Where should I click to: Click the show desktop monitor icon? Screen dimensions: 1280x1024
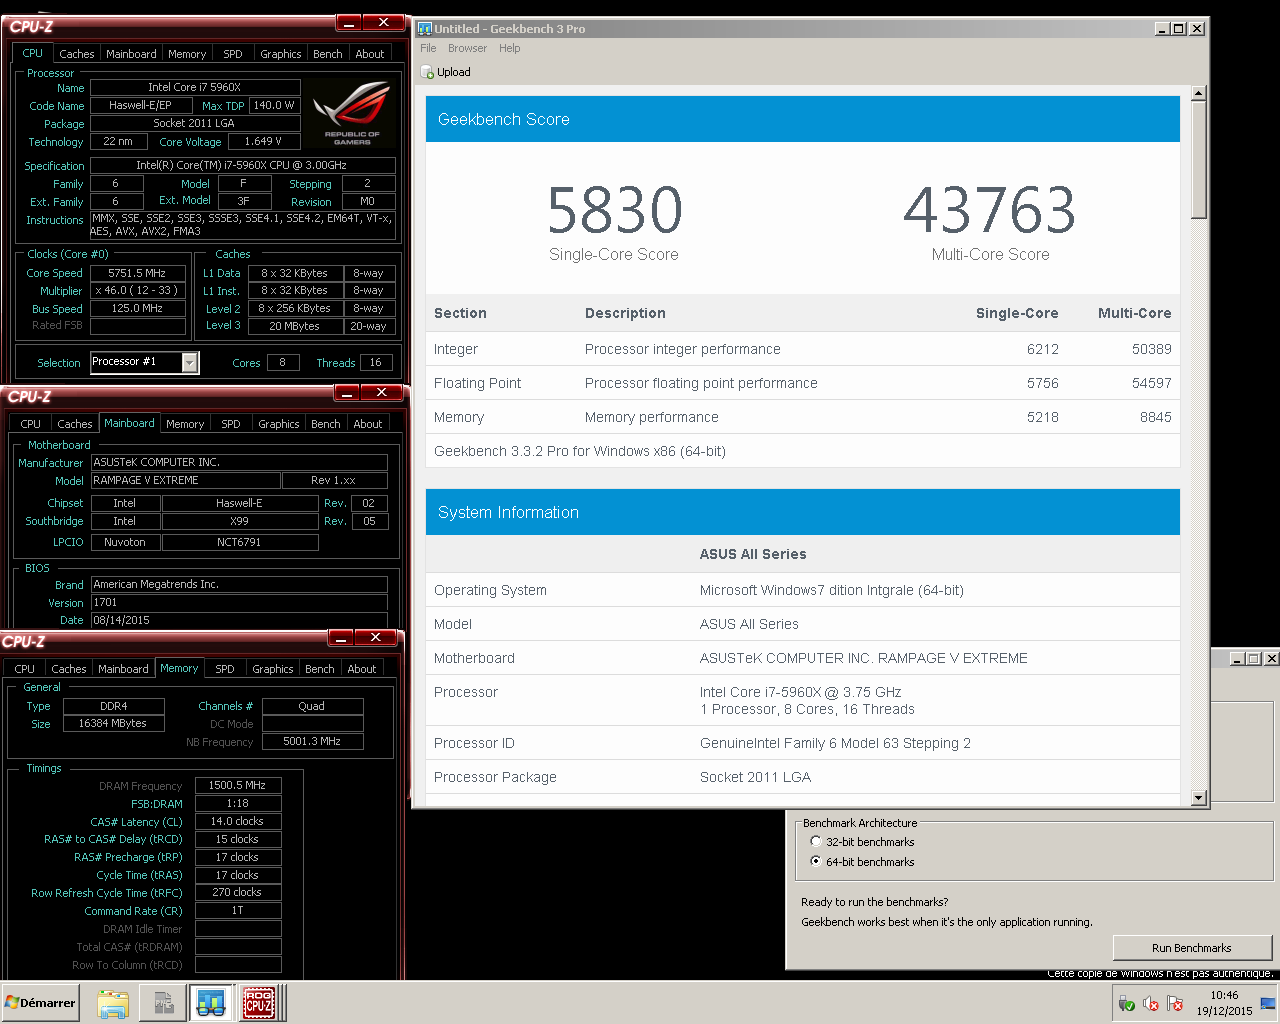[1268, 1003]
